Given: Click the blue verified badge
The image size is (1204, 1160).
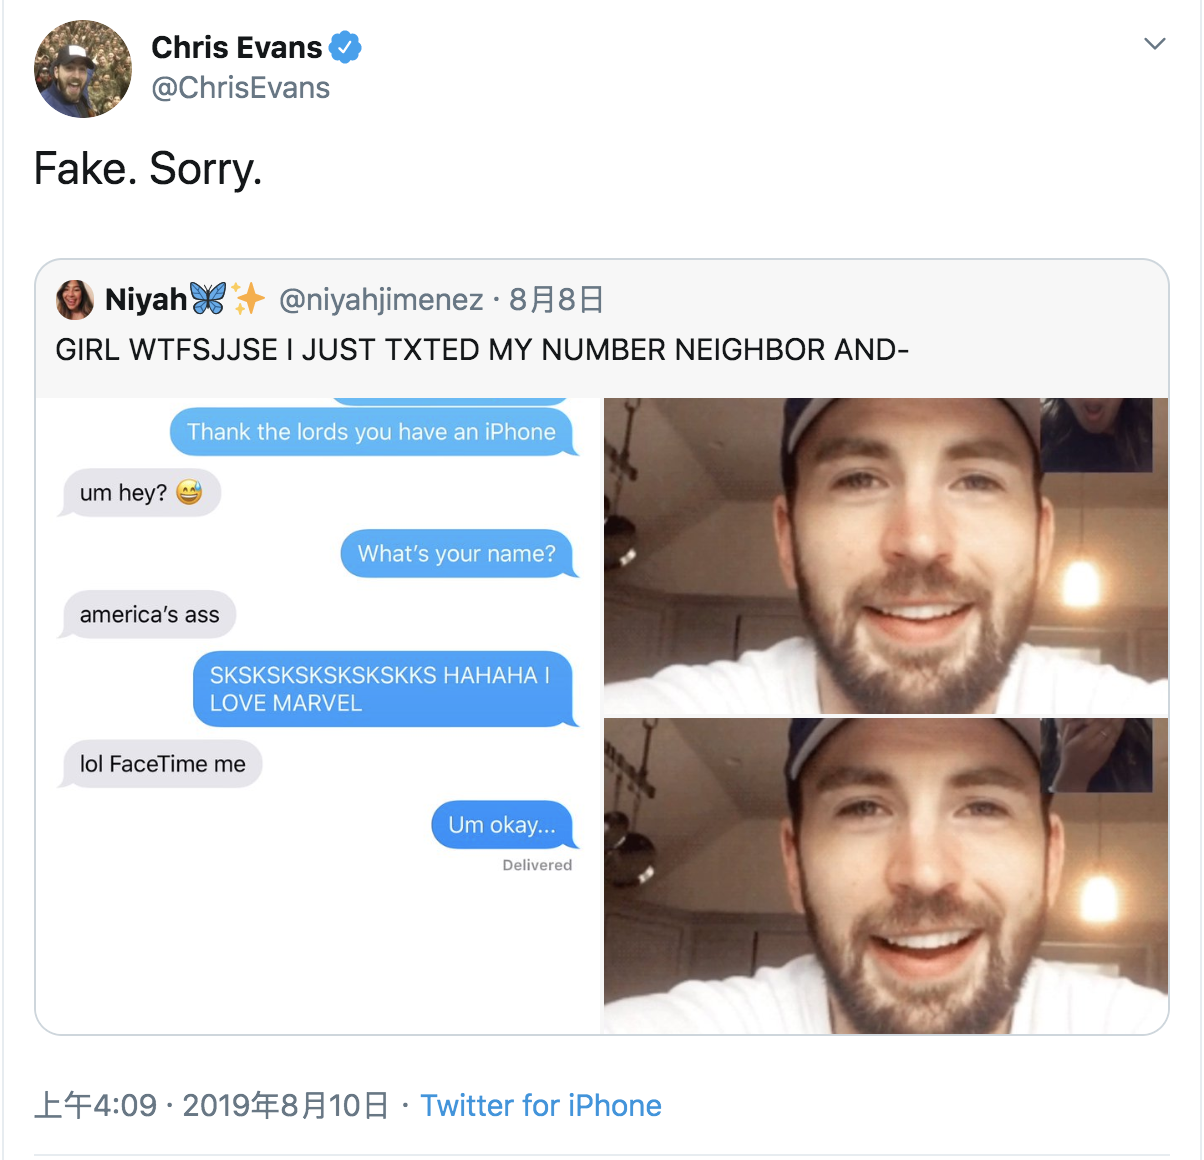Looking at the screenshot, I should tap(345, 47).
